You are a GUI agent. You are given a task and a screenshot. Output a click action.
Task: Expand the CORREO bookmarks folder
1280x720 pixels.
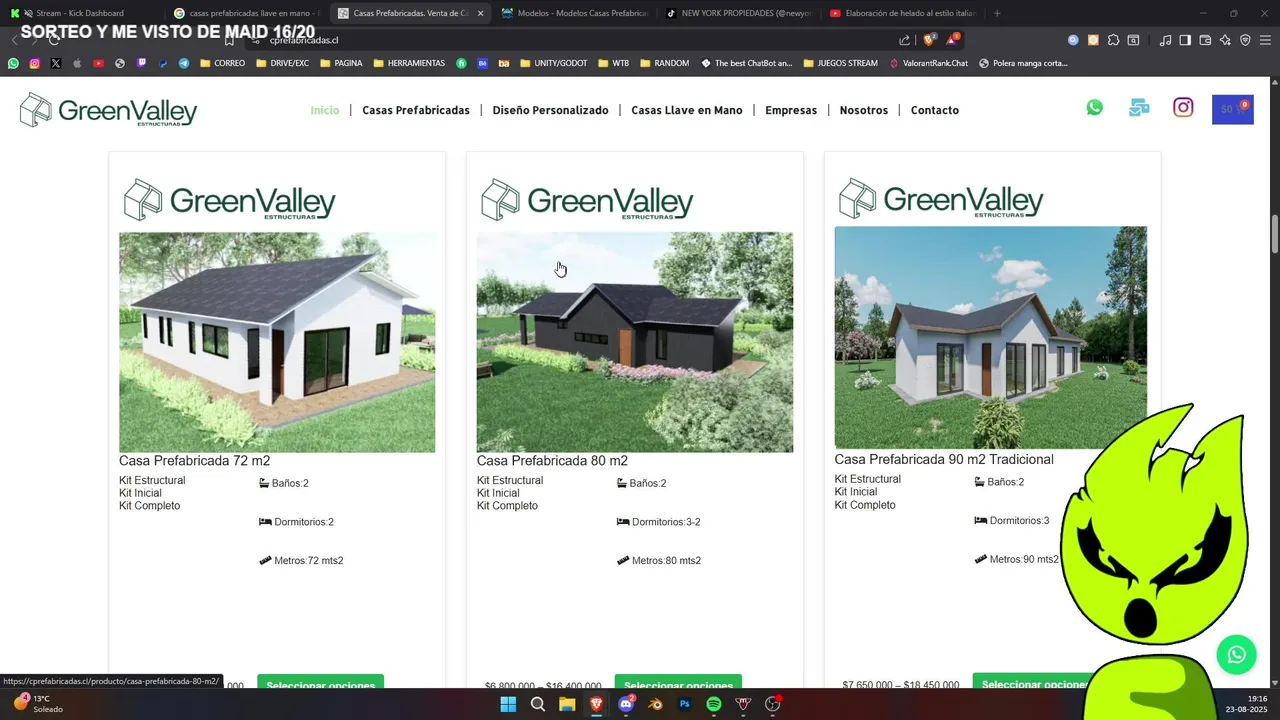pyautogui.click(x=223, y=63)
